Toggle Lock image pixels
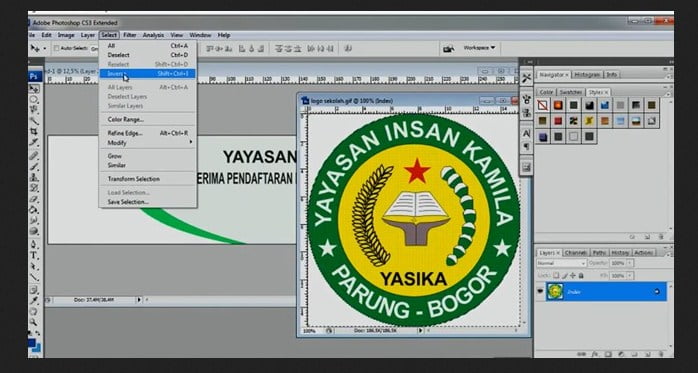 tap(564, 276)
